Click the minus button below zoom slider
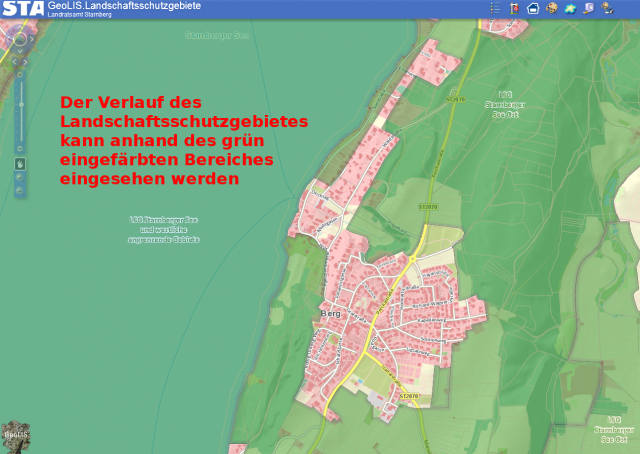The image size is (640, 454). click(x=20, y=148)
